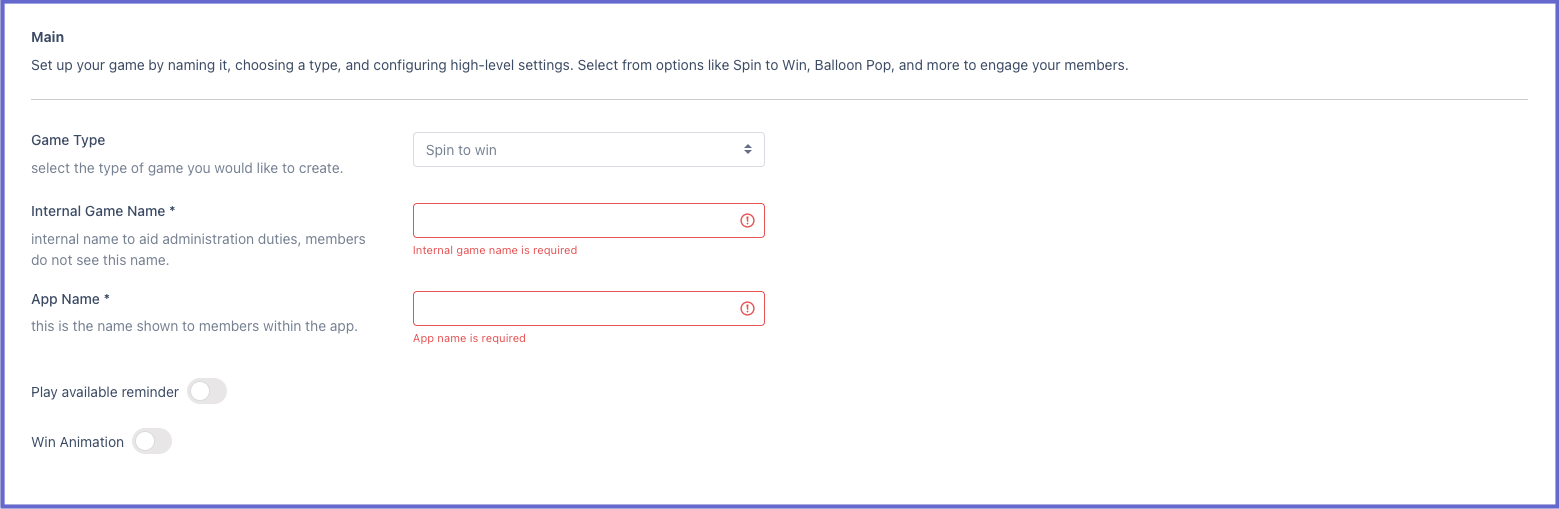Click the error icon inside App Name field
1559x509 pixels.
tap(747, 308)
